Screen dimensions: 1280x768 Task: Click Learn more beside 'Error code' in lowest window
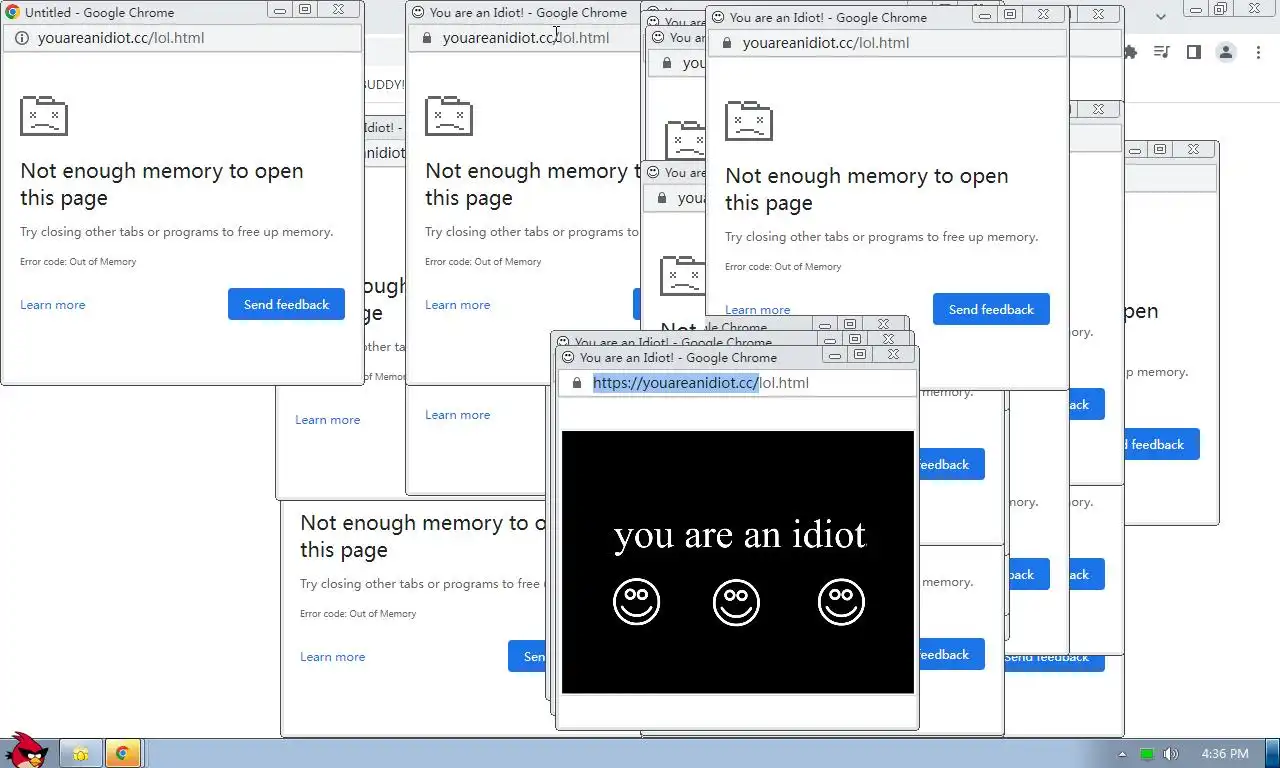point(333,657)
